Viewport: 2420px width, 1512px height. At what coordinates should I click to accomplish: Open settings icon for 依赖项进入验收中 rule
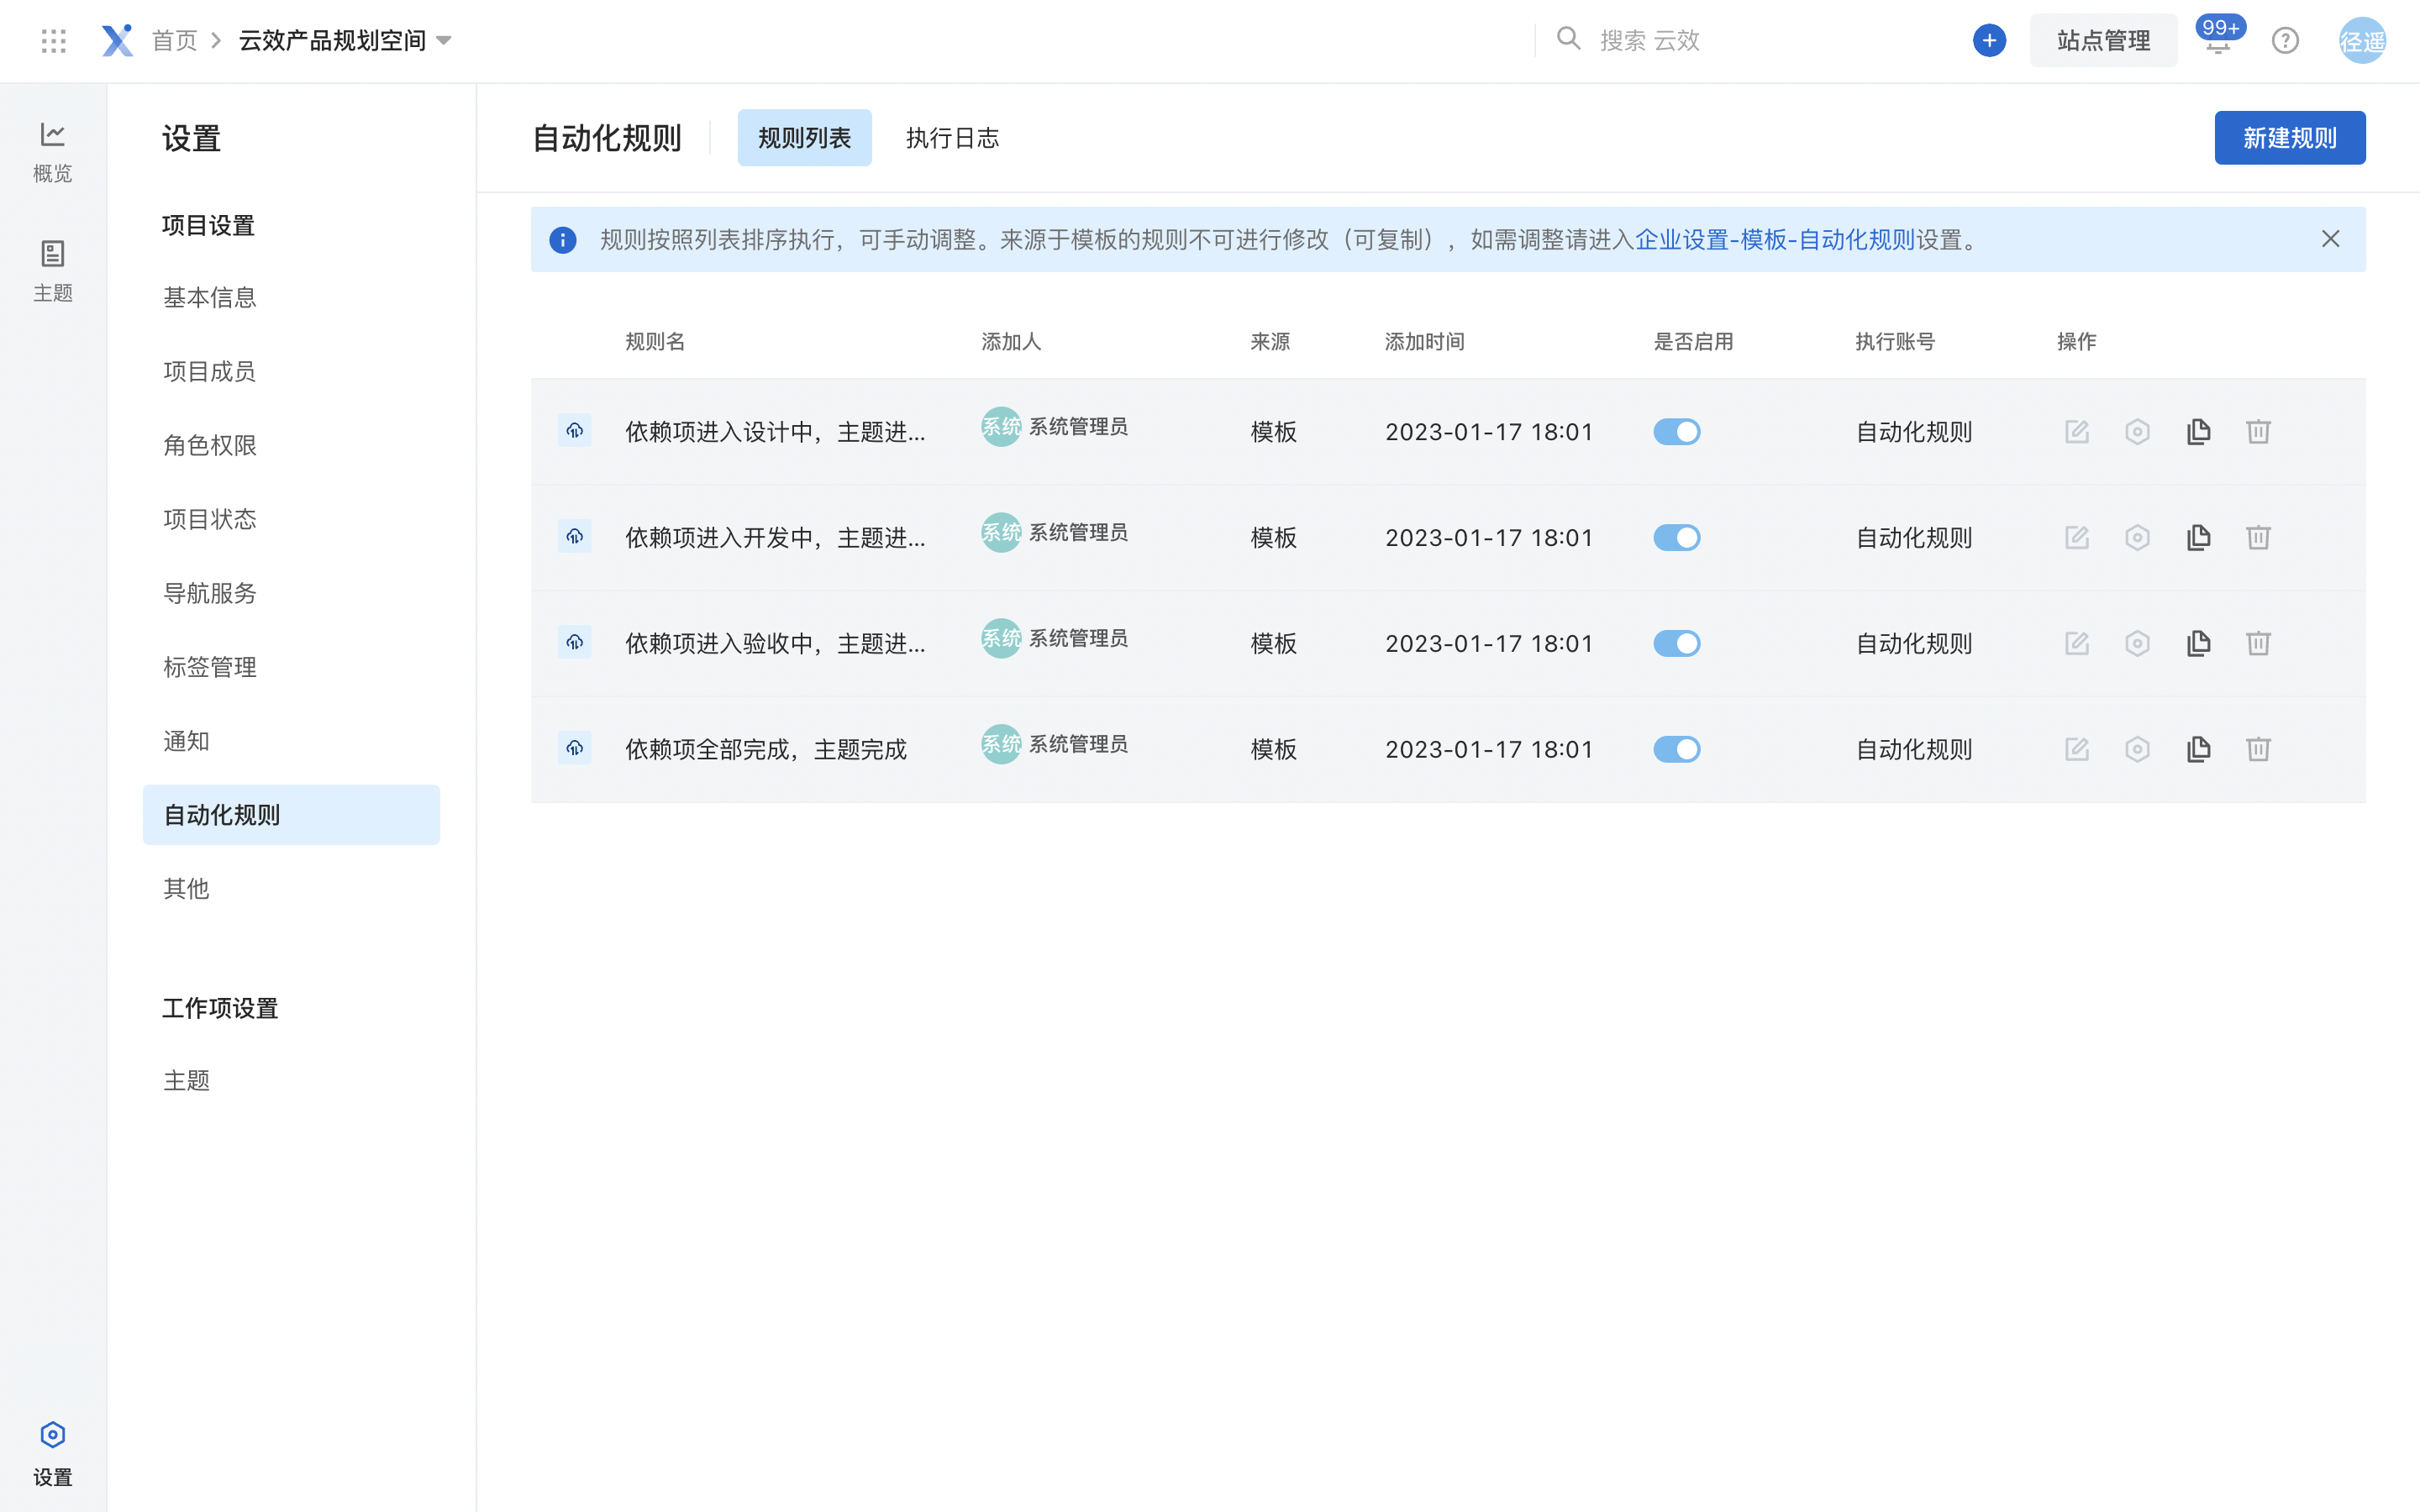[2137, 644]
